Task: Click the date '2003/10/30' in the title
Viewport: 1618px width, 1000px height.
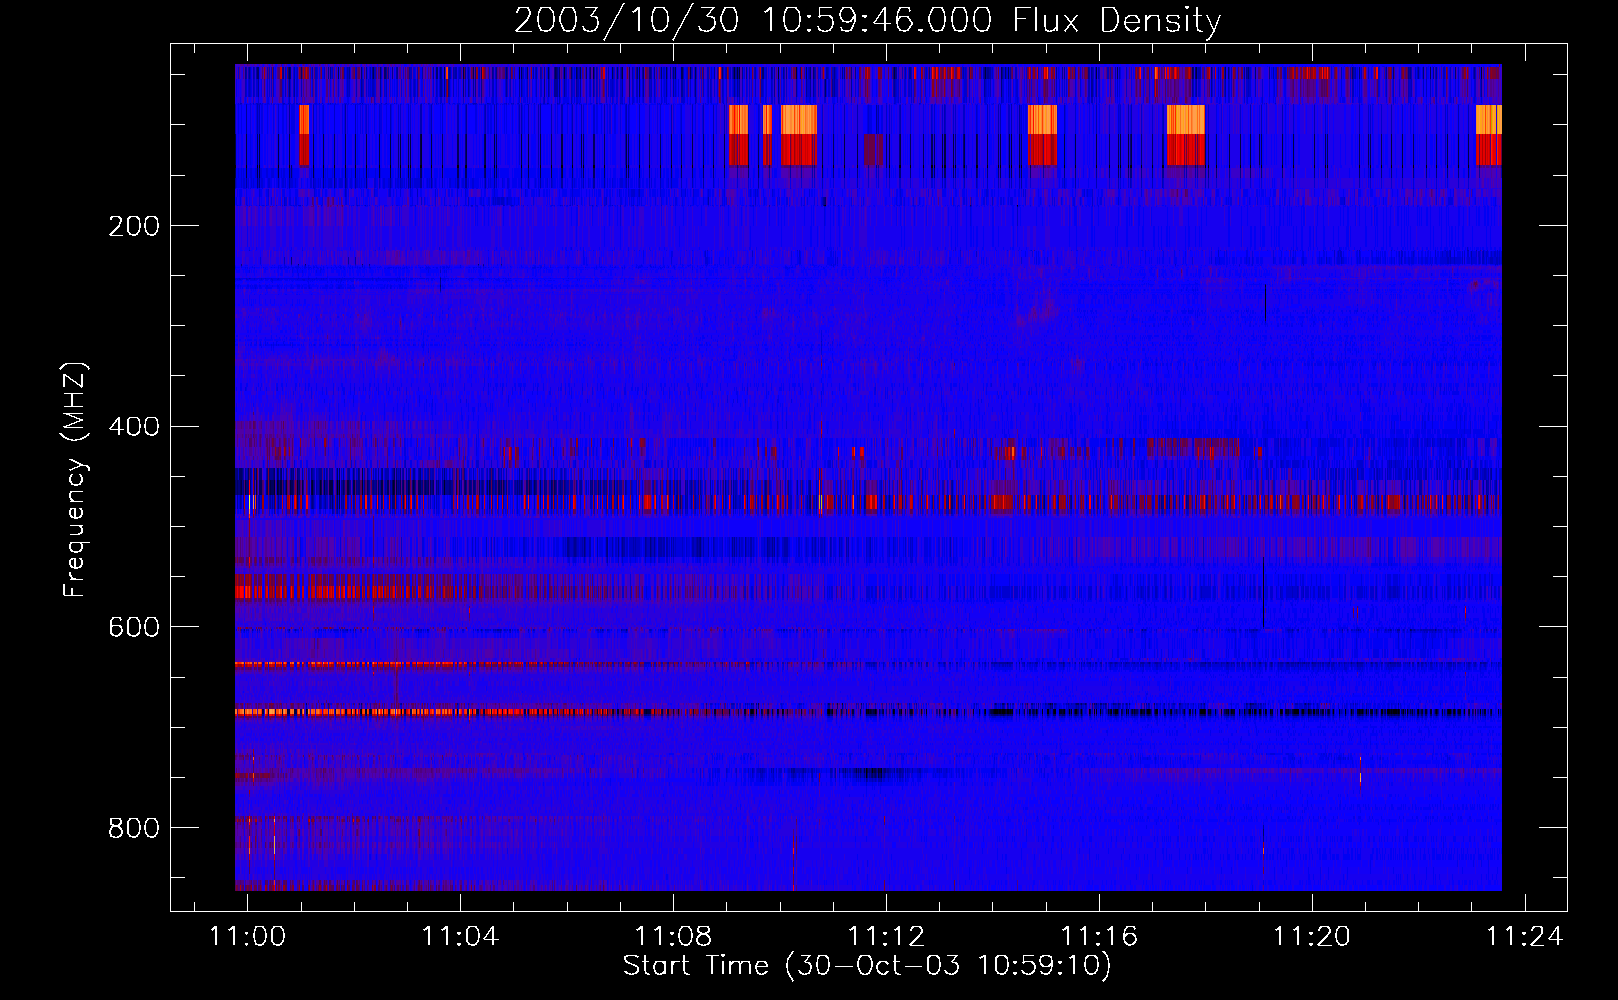Action: 627,21
